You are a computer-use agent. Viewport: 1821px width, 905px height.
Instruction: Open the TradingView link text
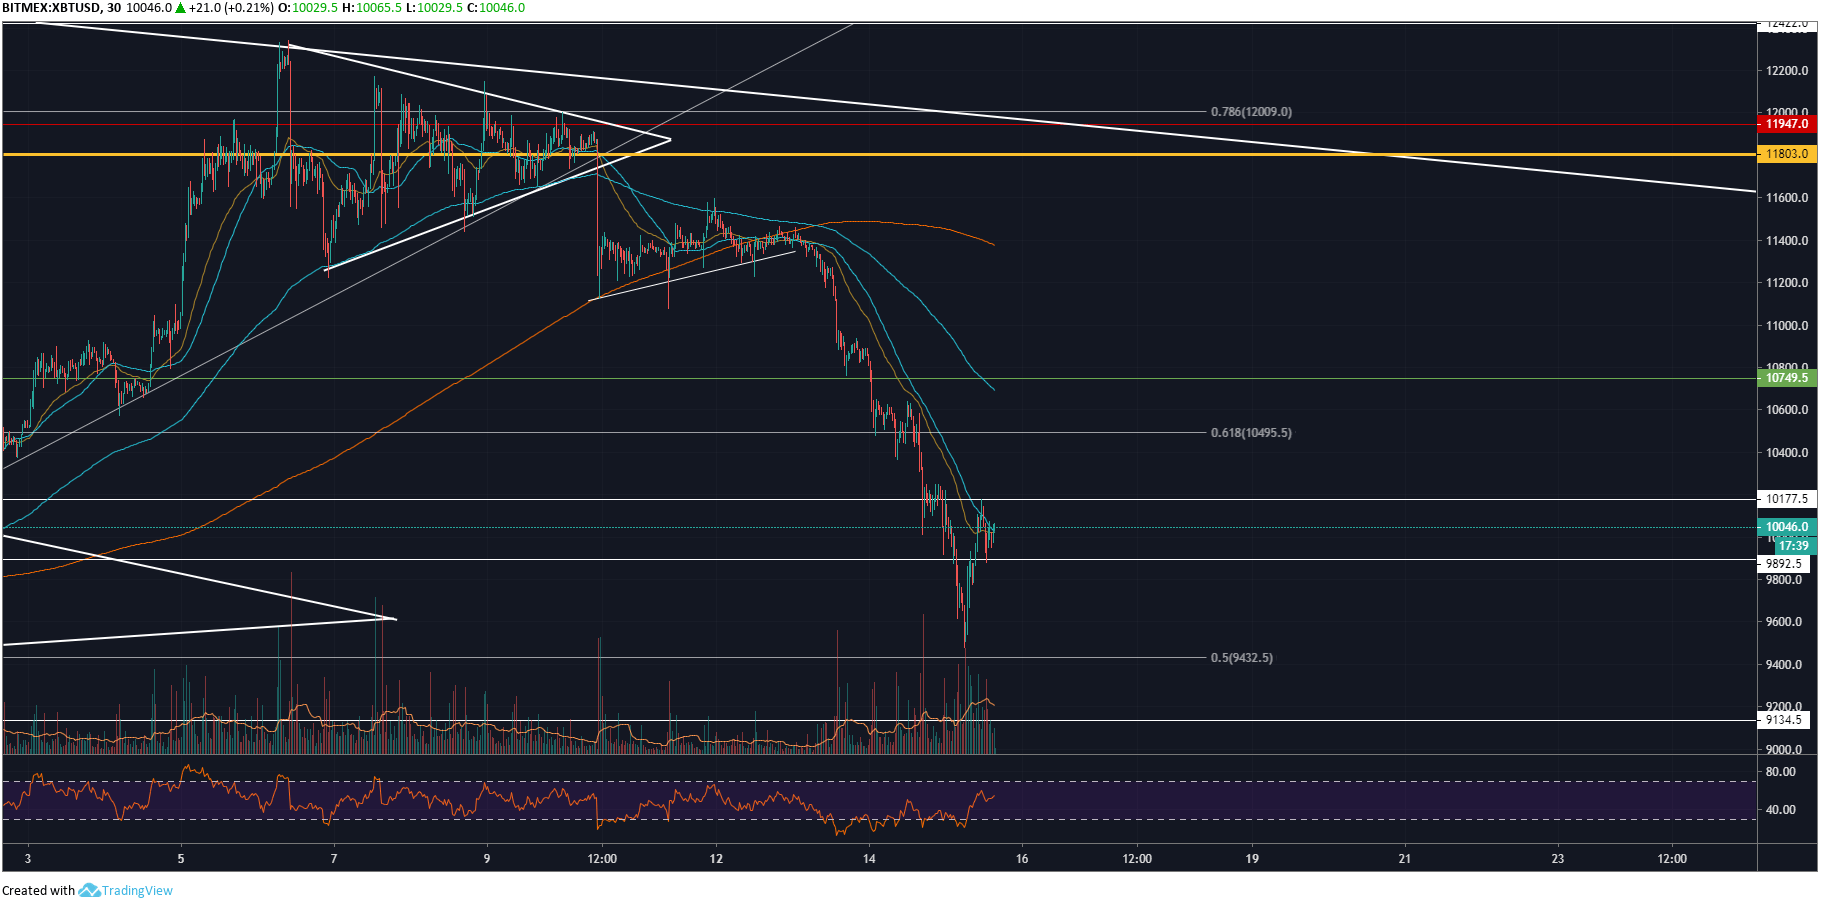(x=137, y=890)
